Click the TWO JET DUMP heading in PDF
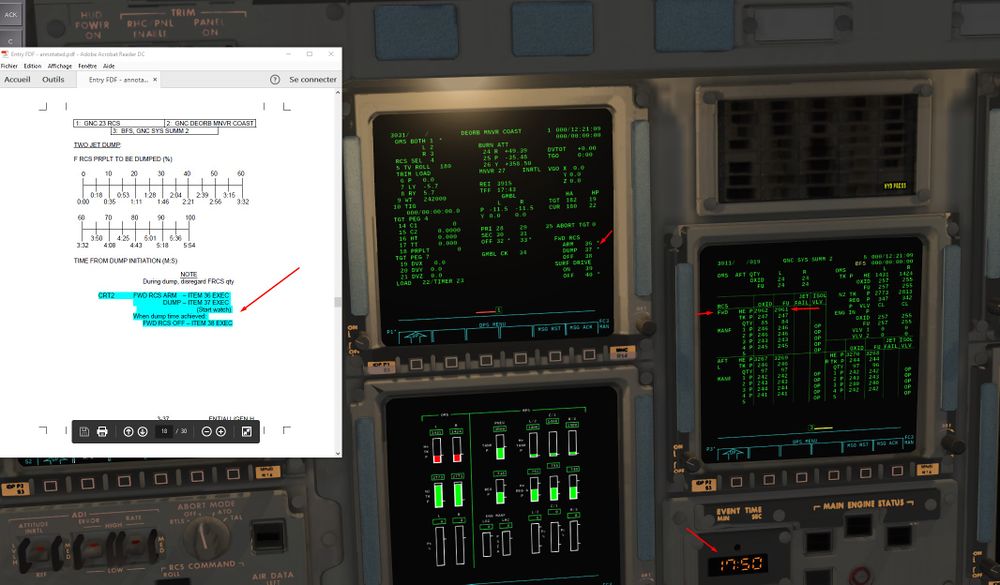Viewport: 1000px width, 585px height. 97,145
